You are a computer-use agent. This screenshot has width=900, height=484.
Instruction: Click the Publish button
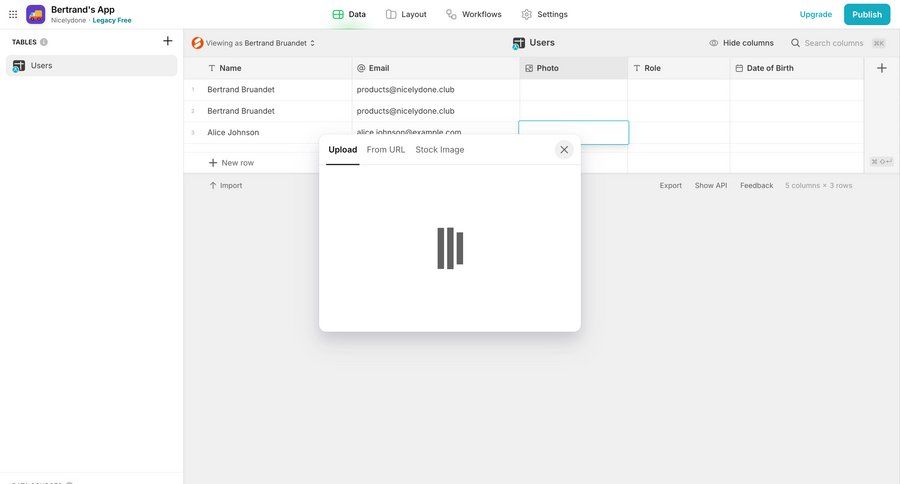point(867,14)
